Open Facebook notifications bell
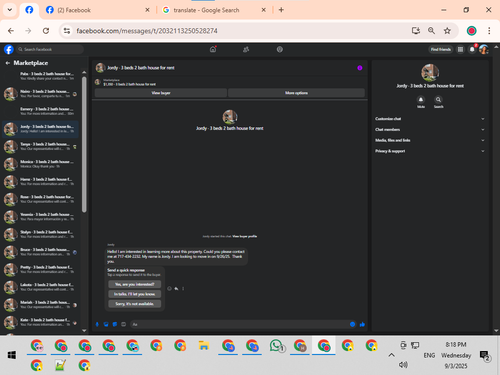Screen dimensions: 500x375 tap(472, 49)
